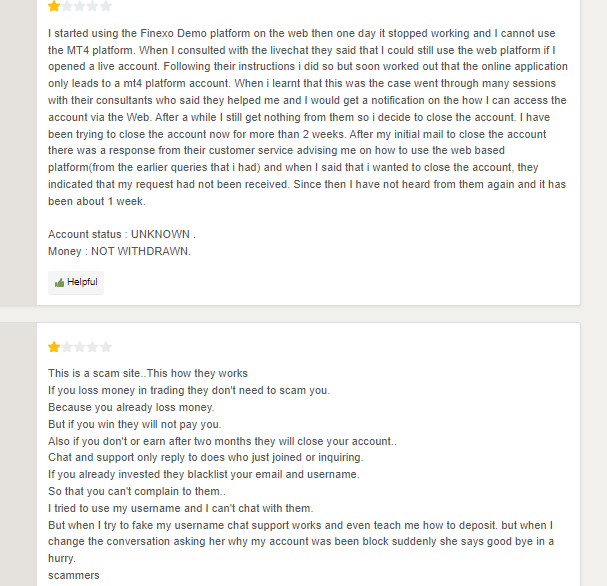Click the 'Money : NOT WITHDRAWN.' line
This screenshot has width=607, height=586.
[119, 251]
